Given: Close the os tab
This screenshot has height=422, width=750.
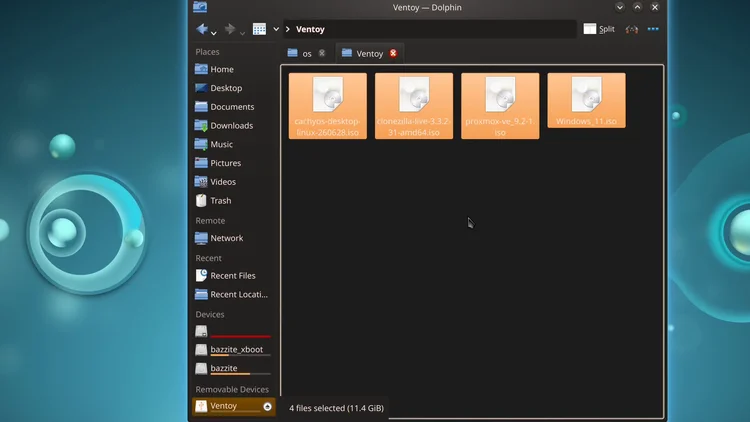Looking at the screenshot, I should tap(322, 53).
